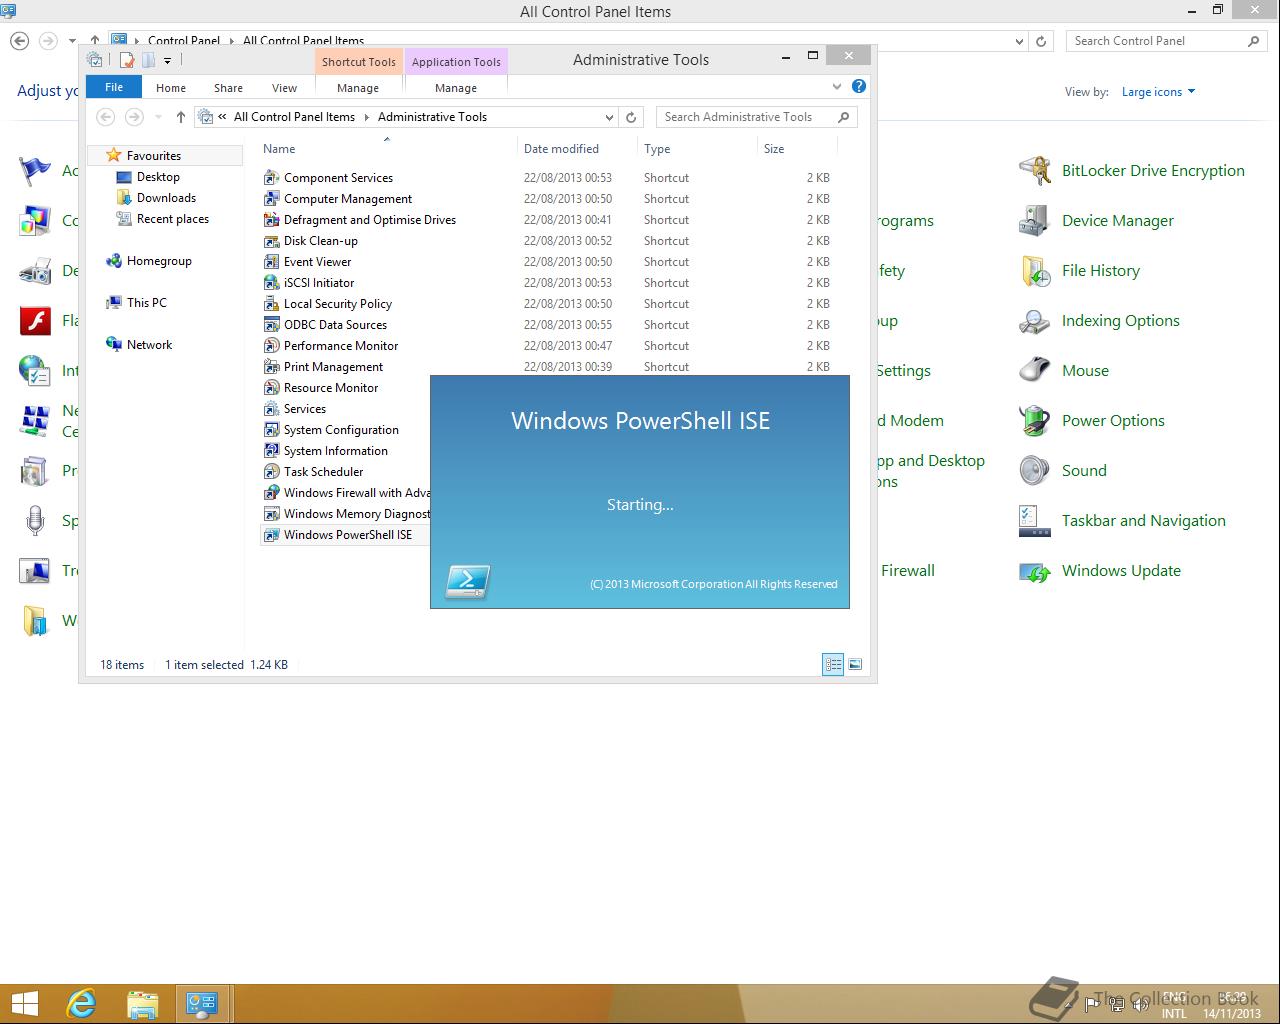Open Sound icon in Control Panel

1034,471
